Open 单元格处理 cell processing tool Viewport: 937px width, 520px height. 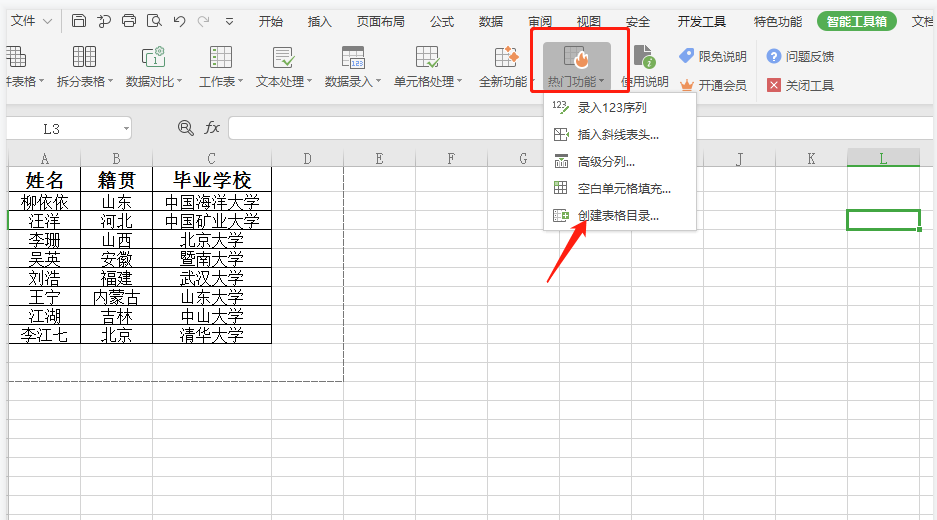click(427, 66)
